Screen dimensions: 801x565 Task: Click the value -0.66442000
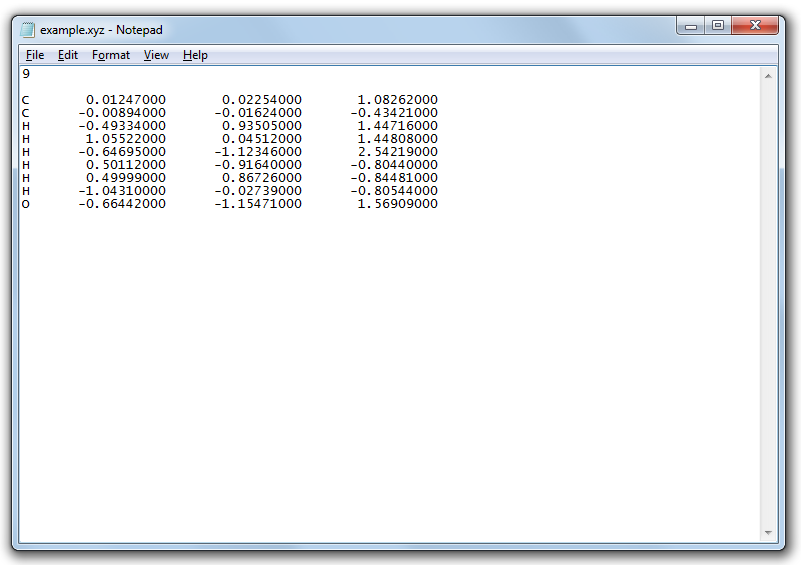coord(122,204)
